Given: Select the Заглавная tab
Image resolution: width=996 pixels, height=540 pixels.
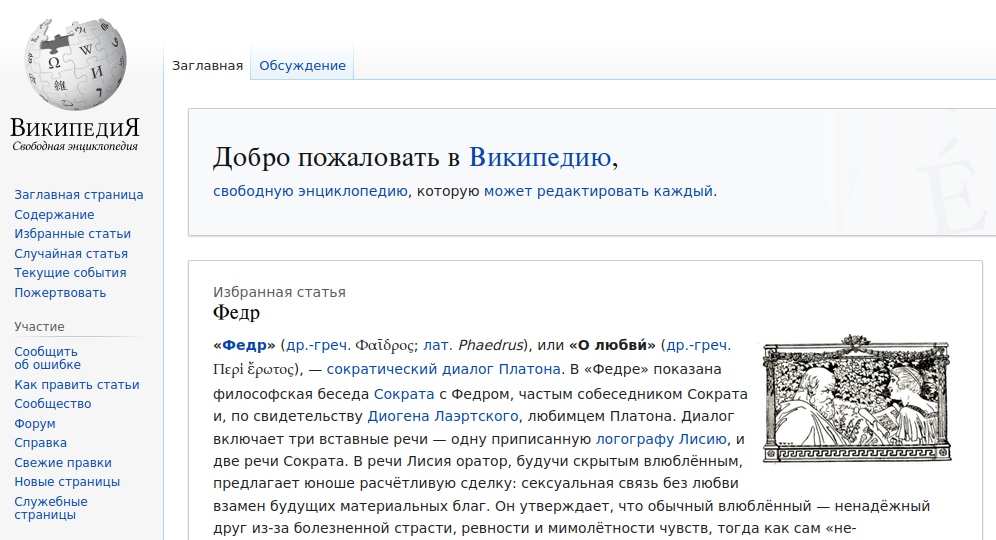Looking at the screenshot, I should 208,65.
